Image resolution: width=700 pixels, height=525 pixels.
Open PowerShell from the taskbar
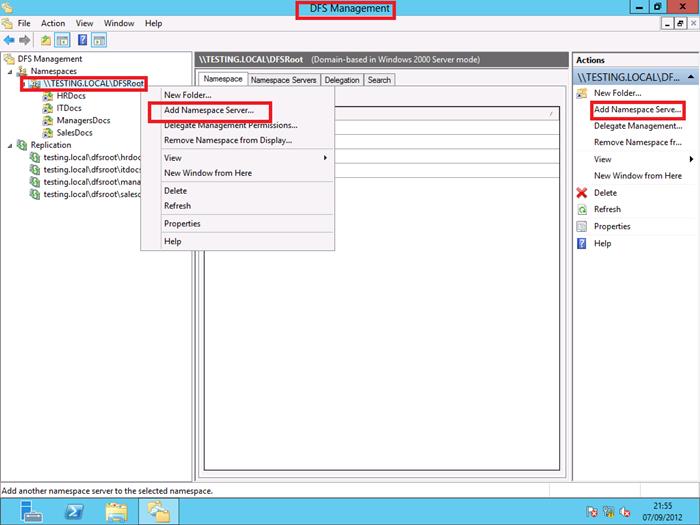coord(74,512)
